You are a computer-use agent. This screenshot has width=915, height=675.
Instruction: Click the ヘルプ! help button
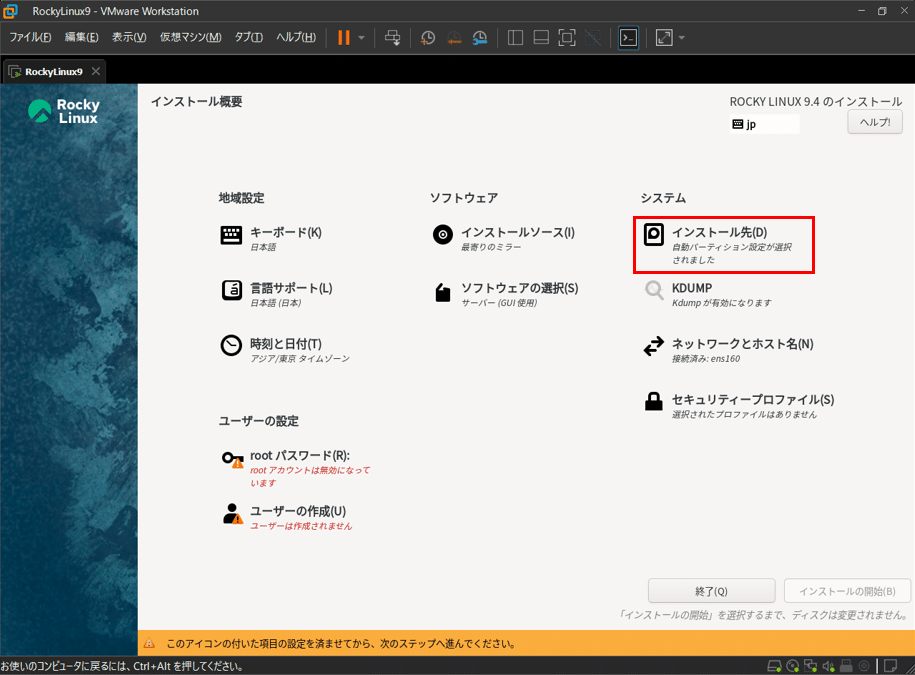pos(875,122)
